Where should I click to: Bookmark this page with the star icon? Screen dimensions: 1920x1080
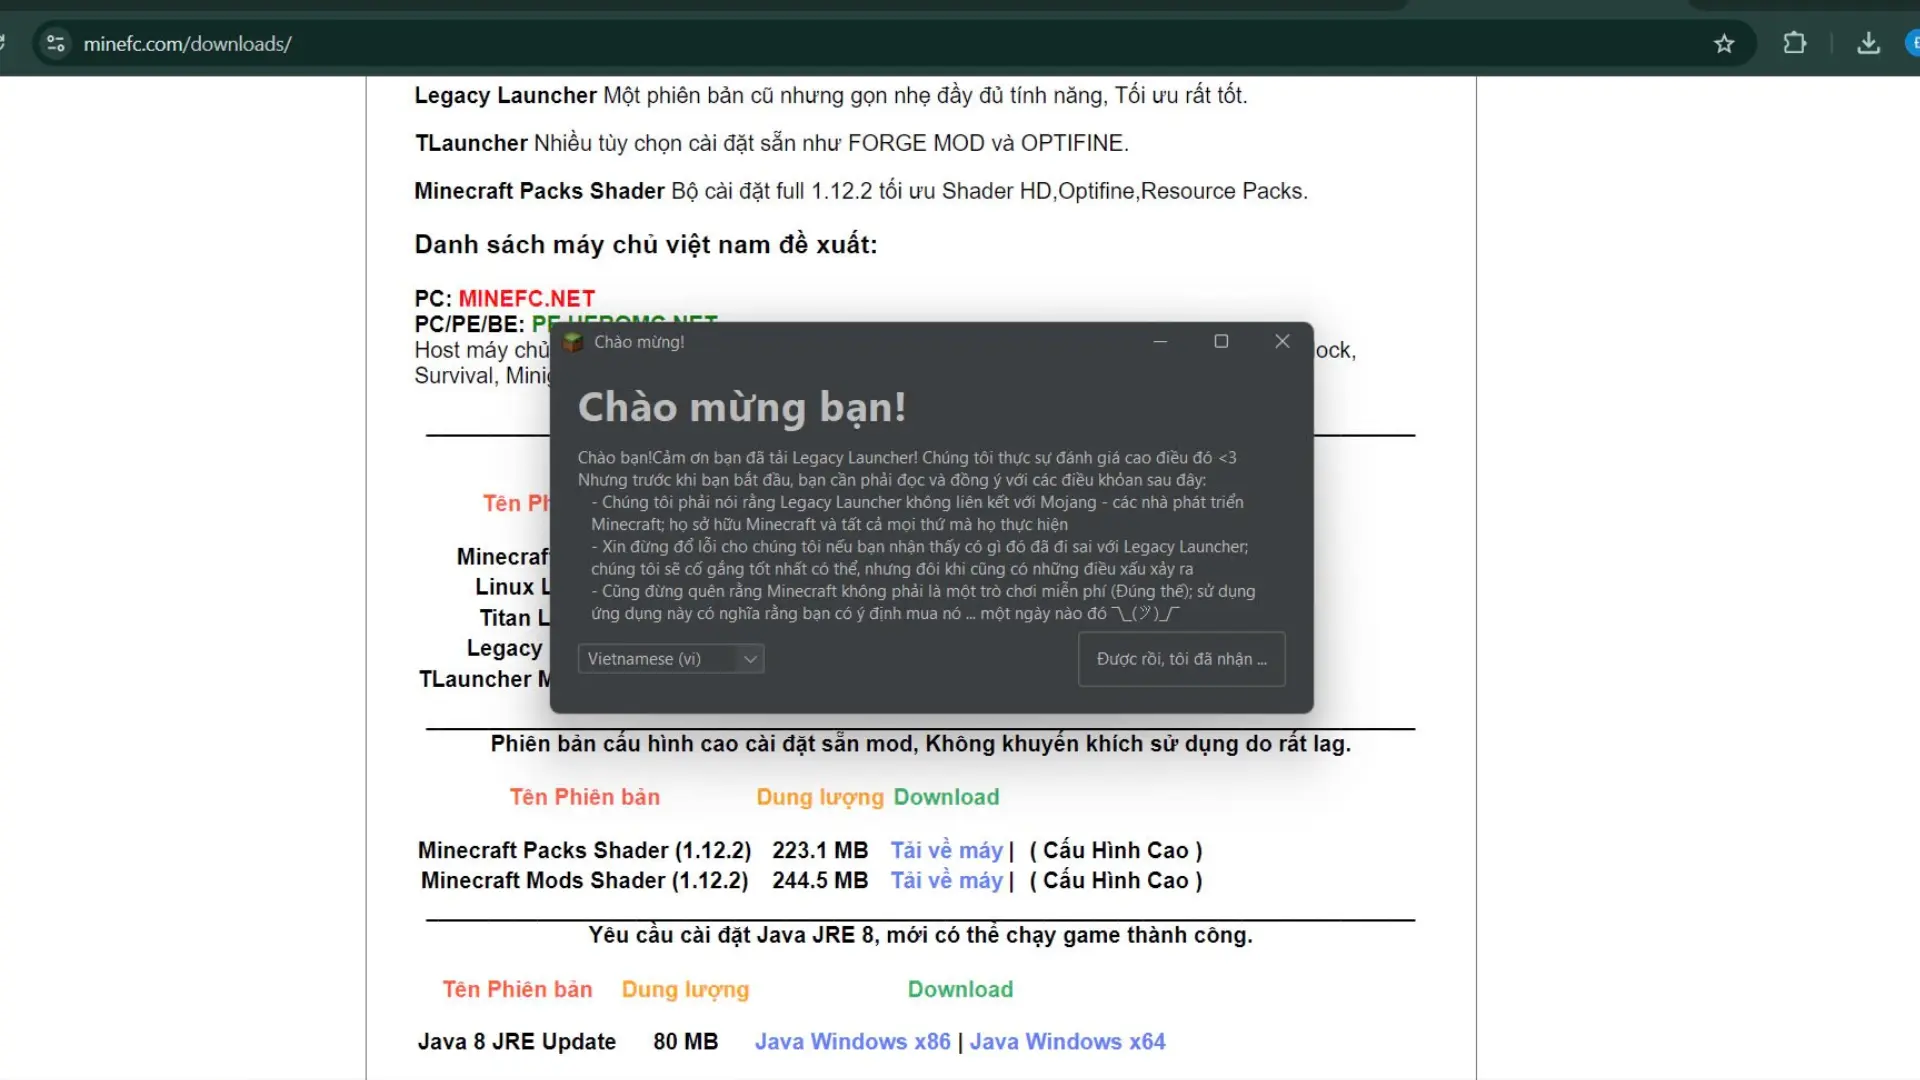pos(1724,44)
